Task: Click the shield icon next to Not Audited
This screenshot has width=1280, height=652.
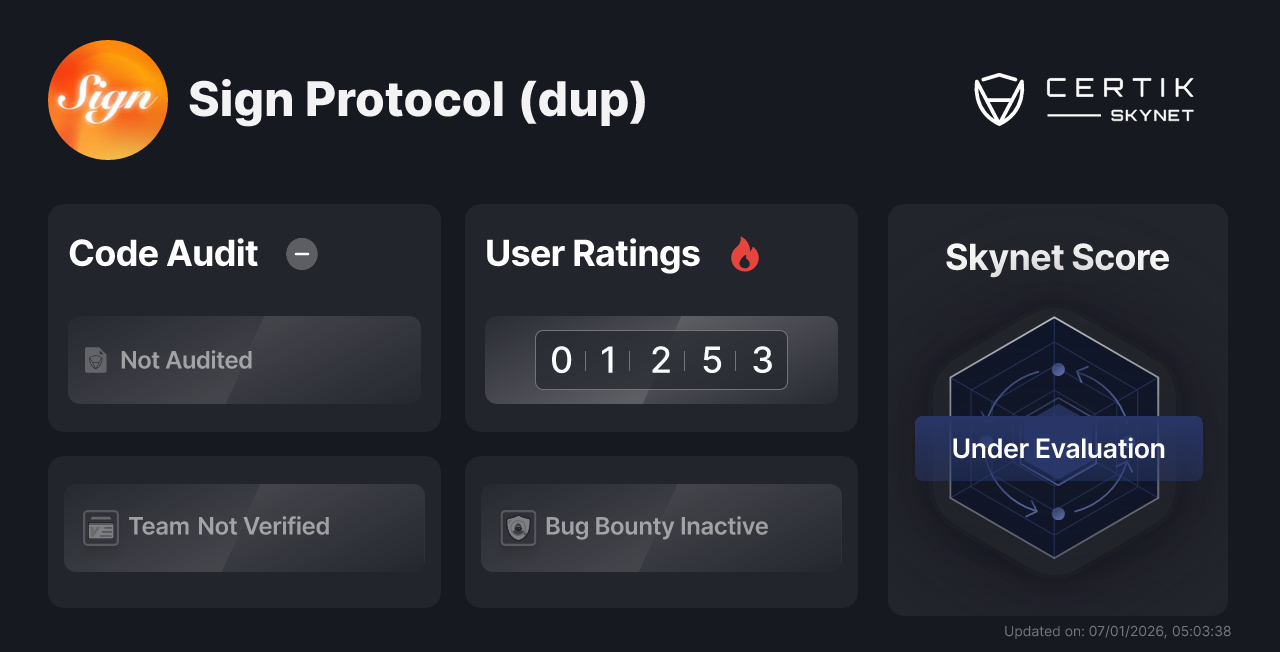Action: click(x=95, y=360)
